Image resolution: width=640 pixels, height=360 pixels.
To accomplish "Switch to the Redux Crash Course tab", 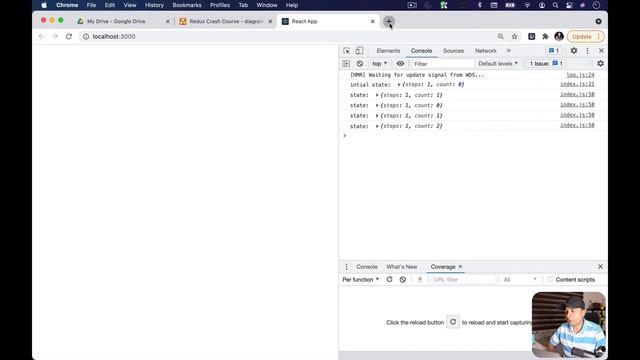I will tap(224, 21).
